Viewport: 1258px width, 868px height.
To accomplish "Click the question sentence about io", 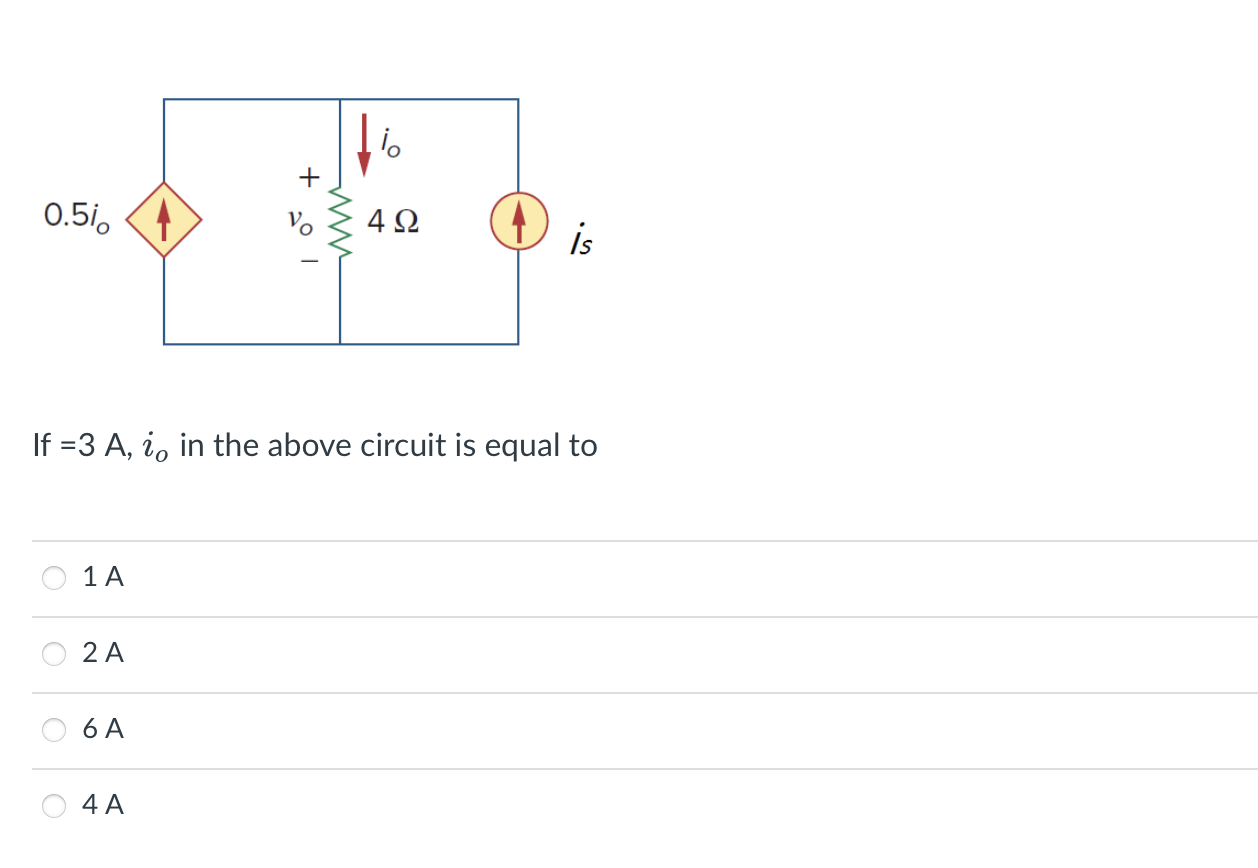I will [x=315, y=446].
